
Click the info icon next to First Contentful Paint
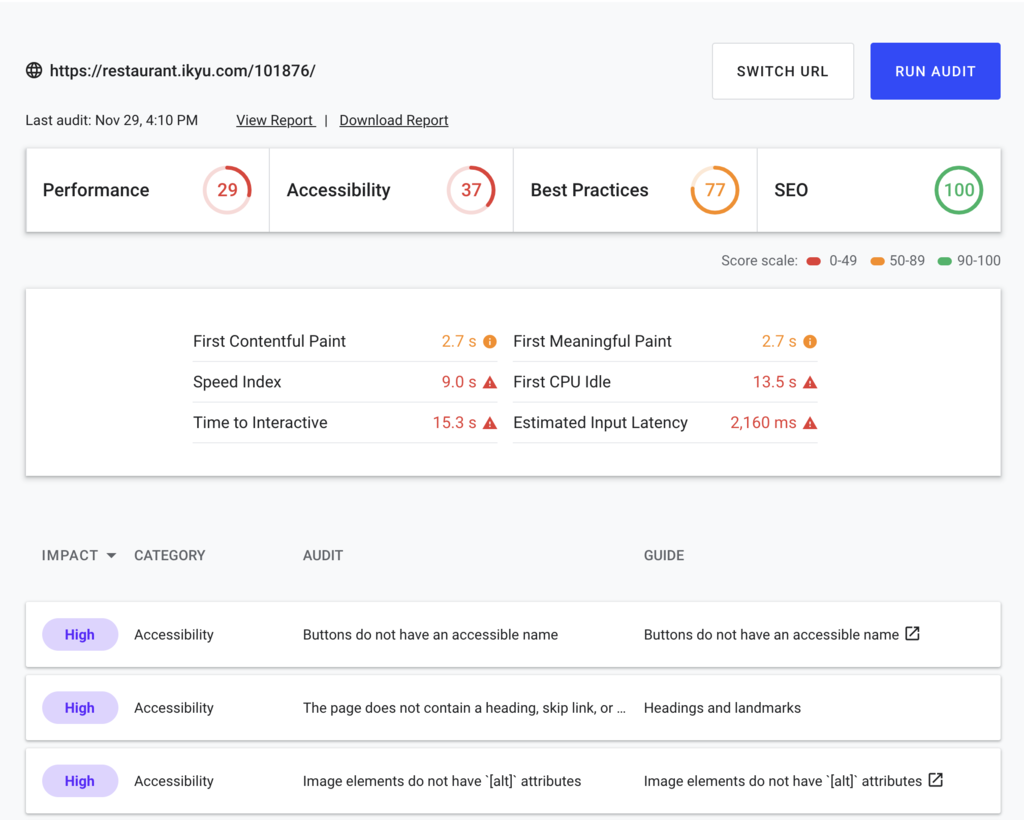pos(490,341)
